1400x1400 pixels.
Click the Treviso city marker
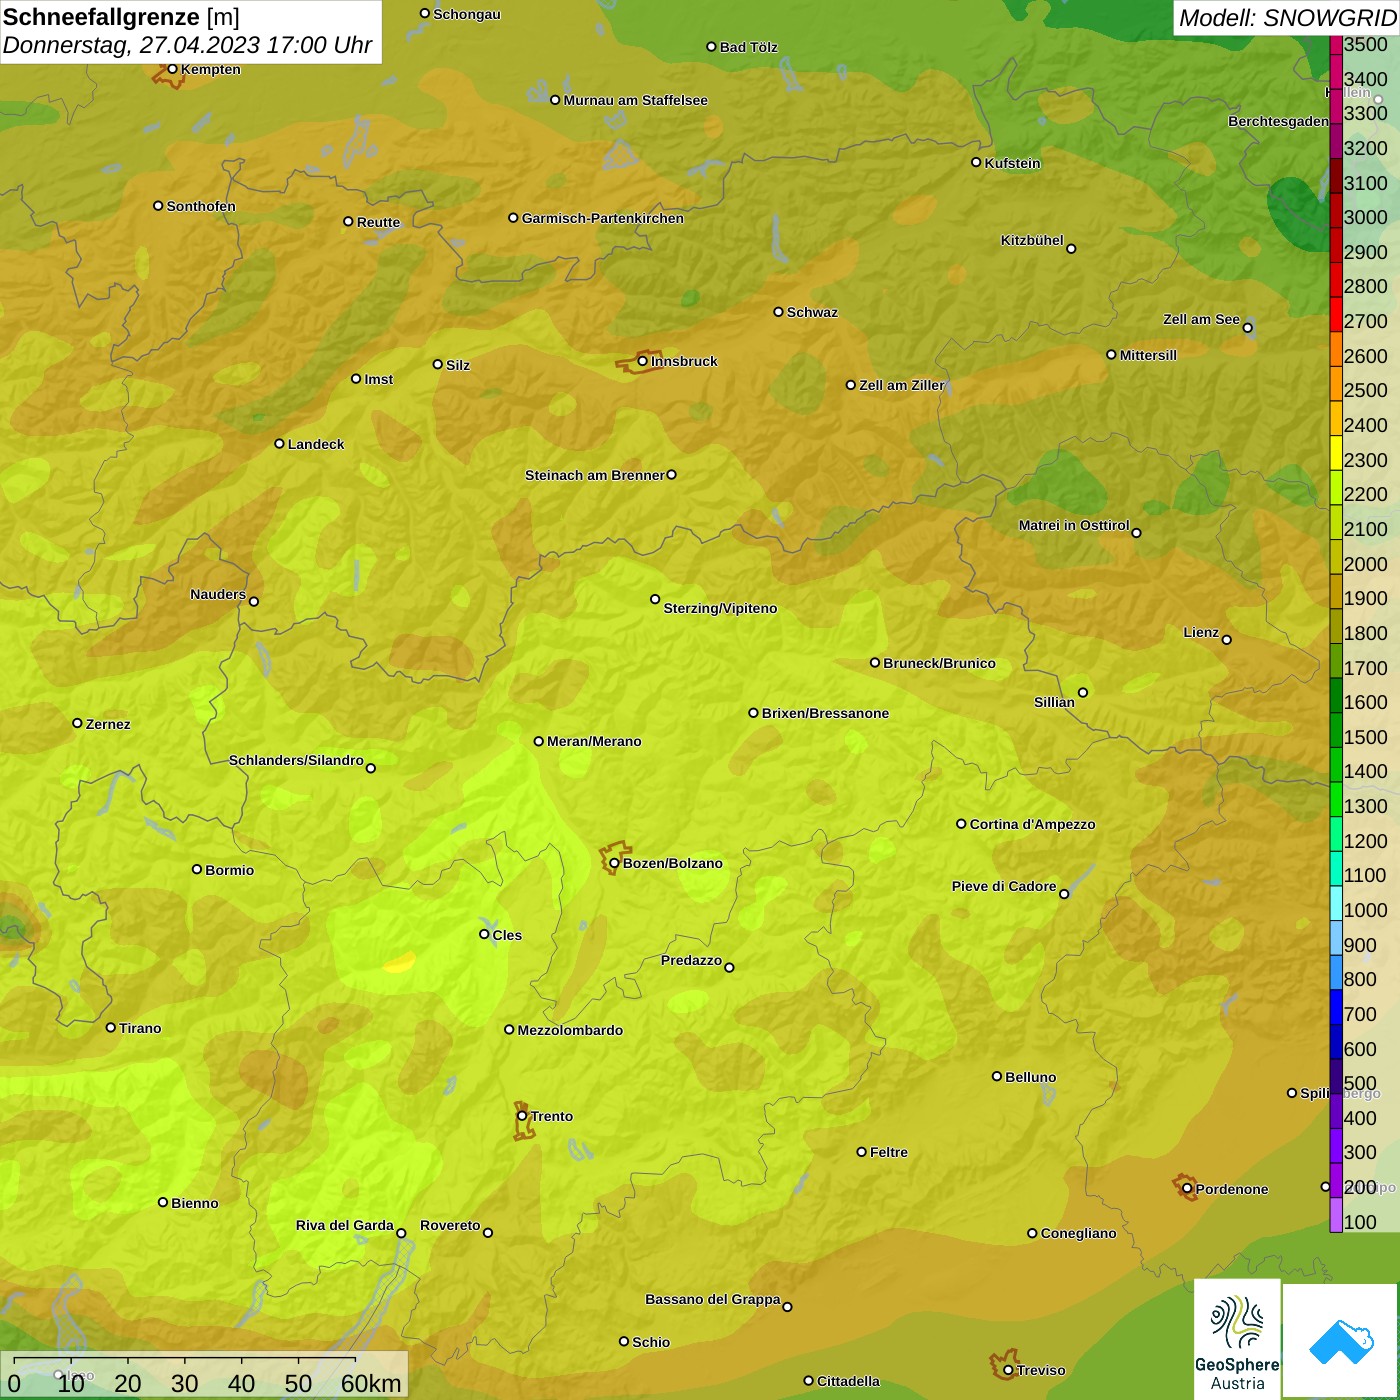pyautogui.click(x=1008, y=1370)
